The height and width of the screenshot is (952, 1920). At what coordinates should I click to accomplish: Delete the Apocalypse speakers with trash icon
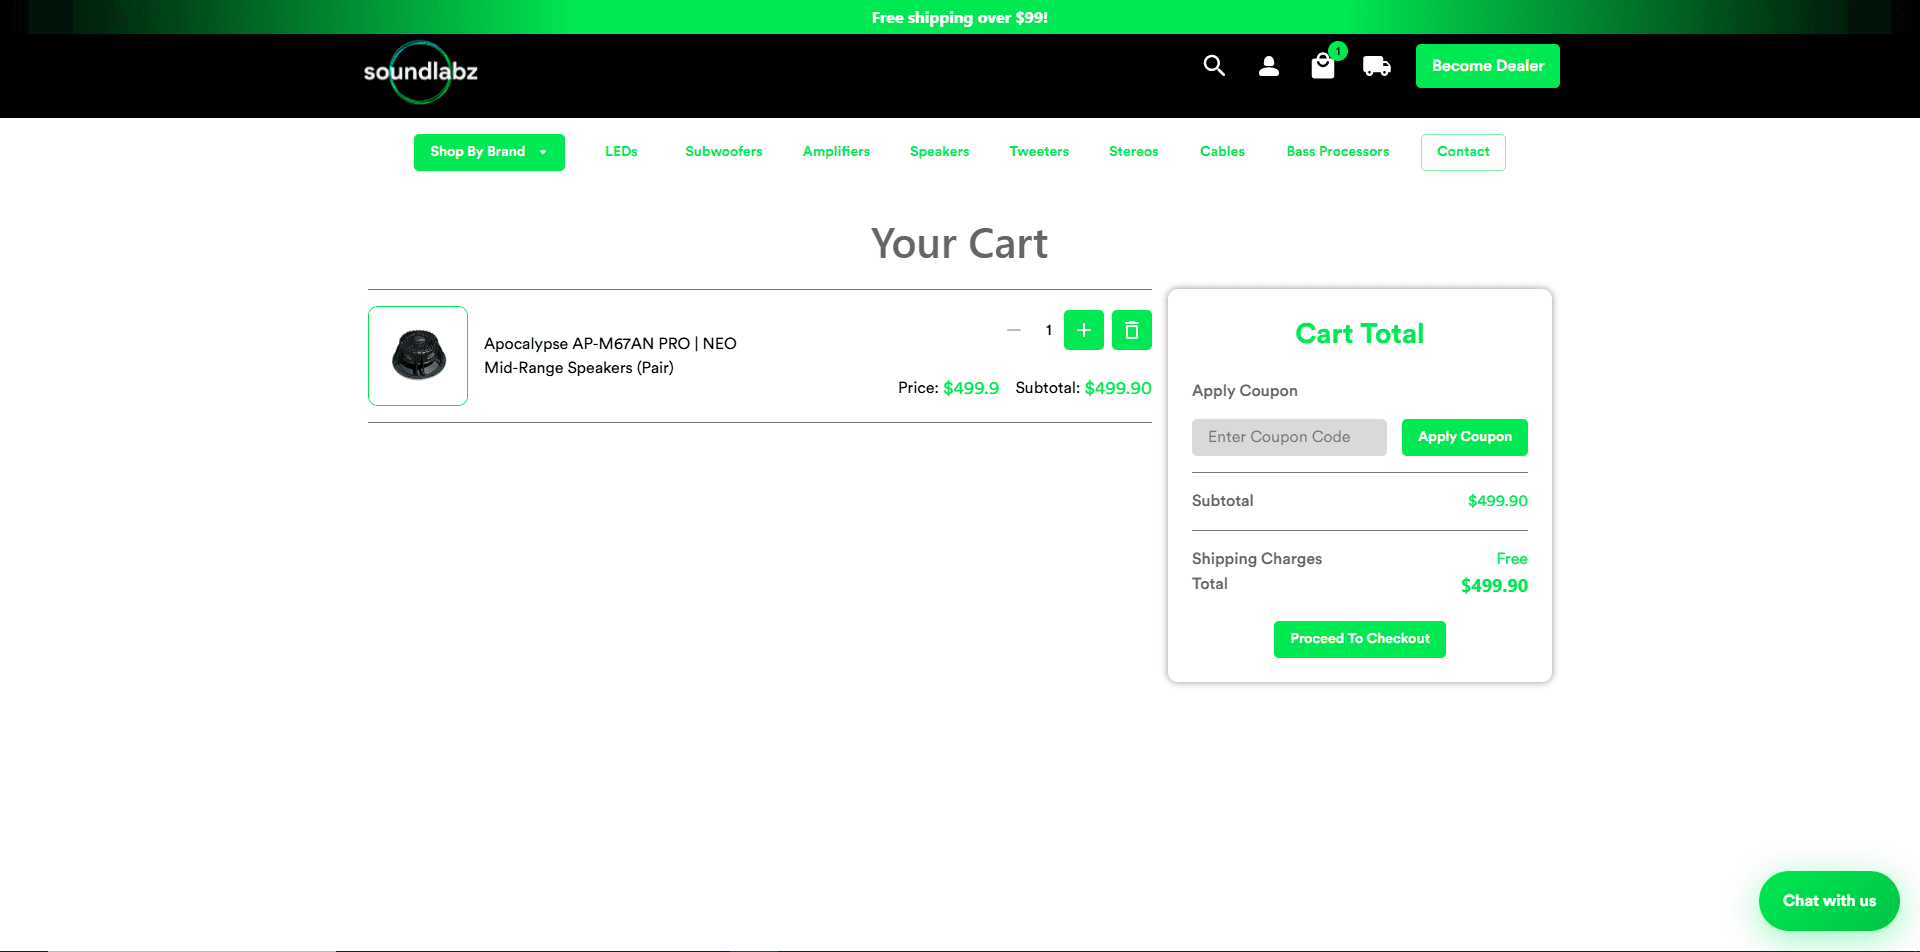1132,330
